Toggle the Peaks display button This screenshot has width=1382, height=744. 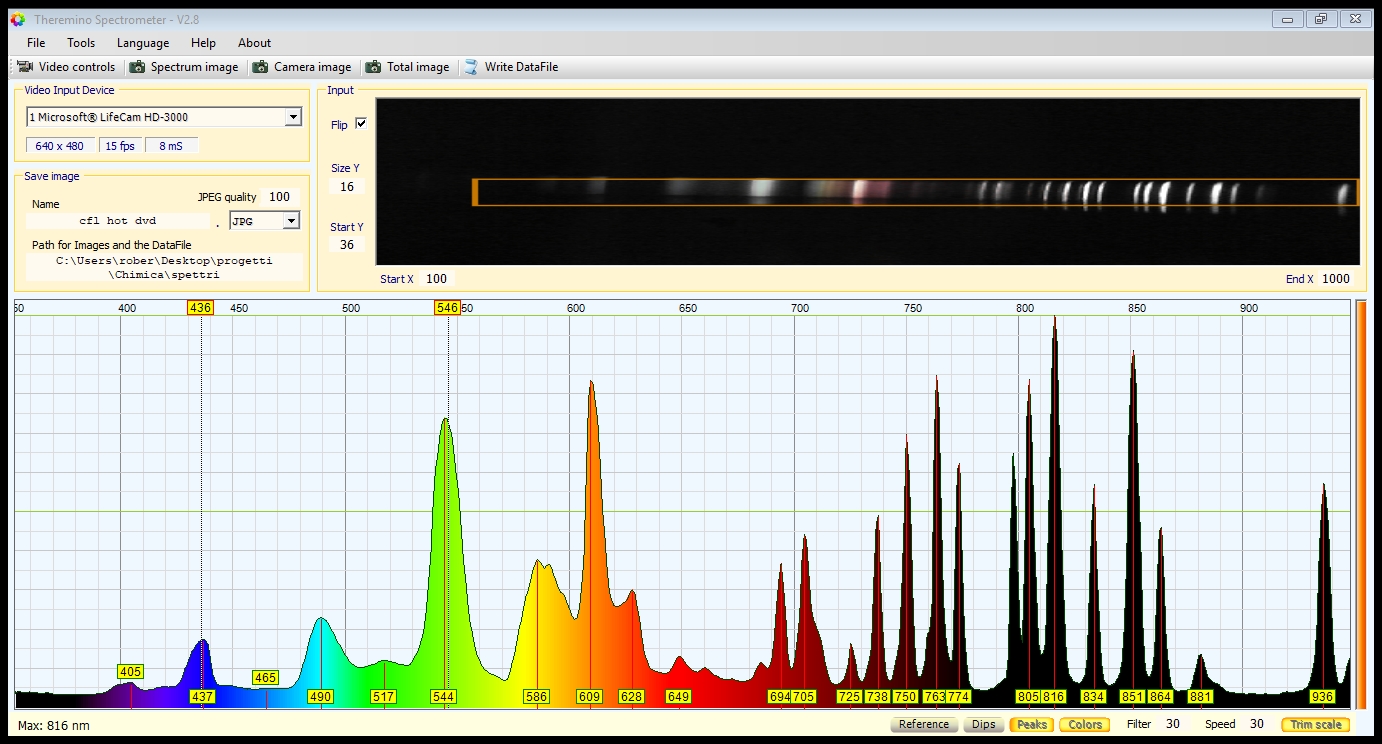[1031, 724]
